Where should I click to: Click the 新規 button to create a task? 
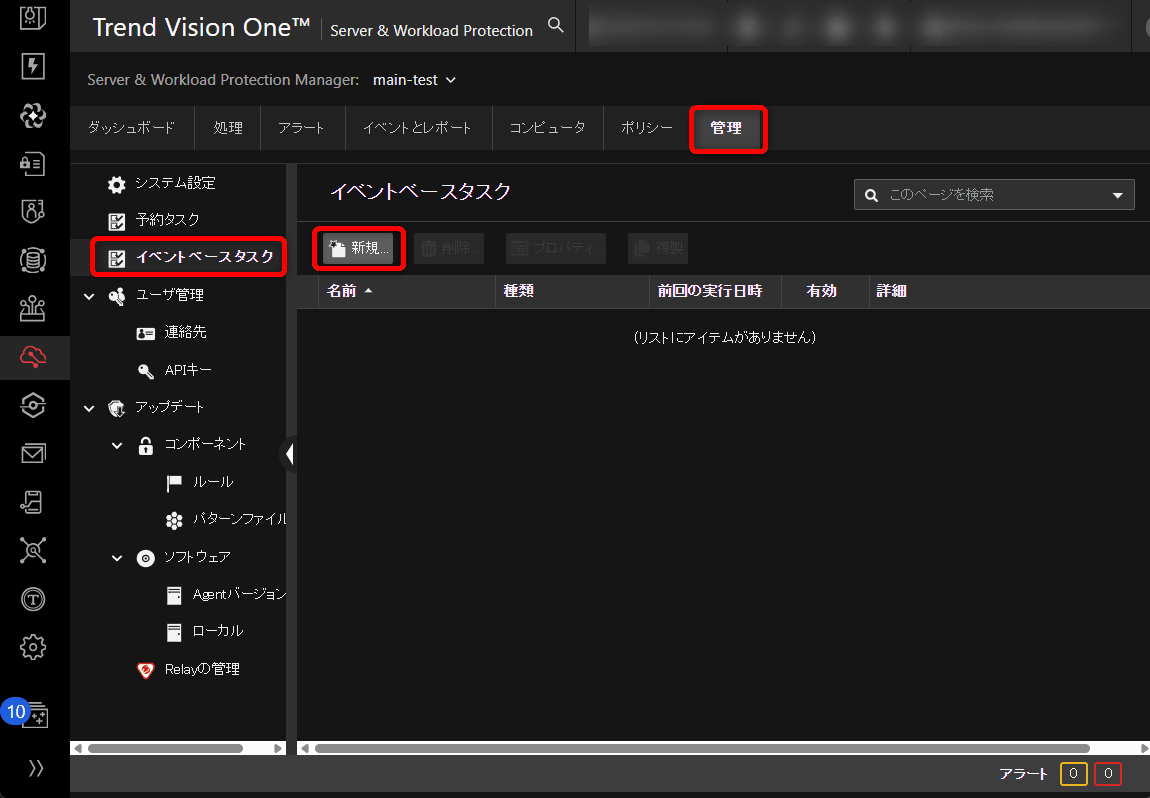358,248
